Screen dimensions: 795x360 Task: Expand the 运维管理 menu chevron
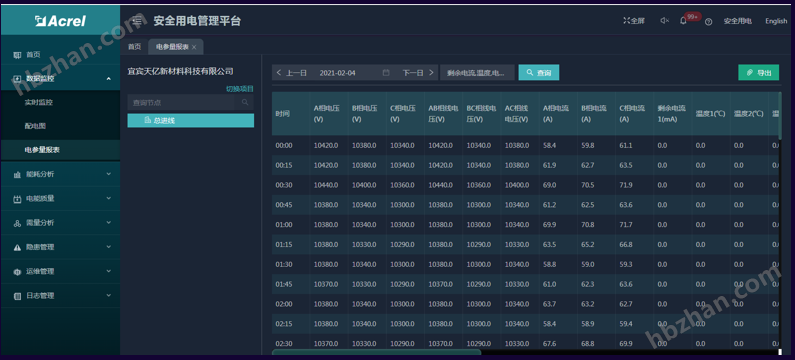point(109,271)
